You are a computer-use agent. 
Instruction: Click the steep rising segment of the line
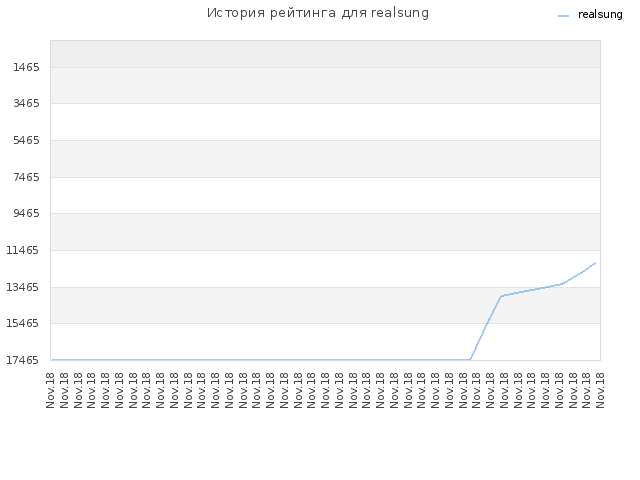coord(486,328)
